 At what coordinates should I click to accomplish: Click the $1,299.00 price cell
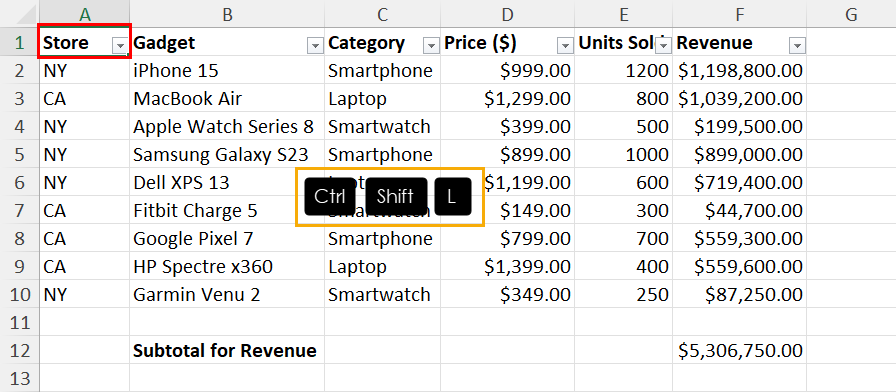click(507, 98)
